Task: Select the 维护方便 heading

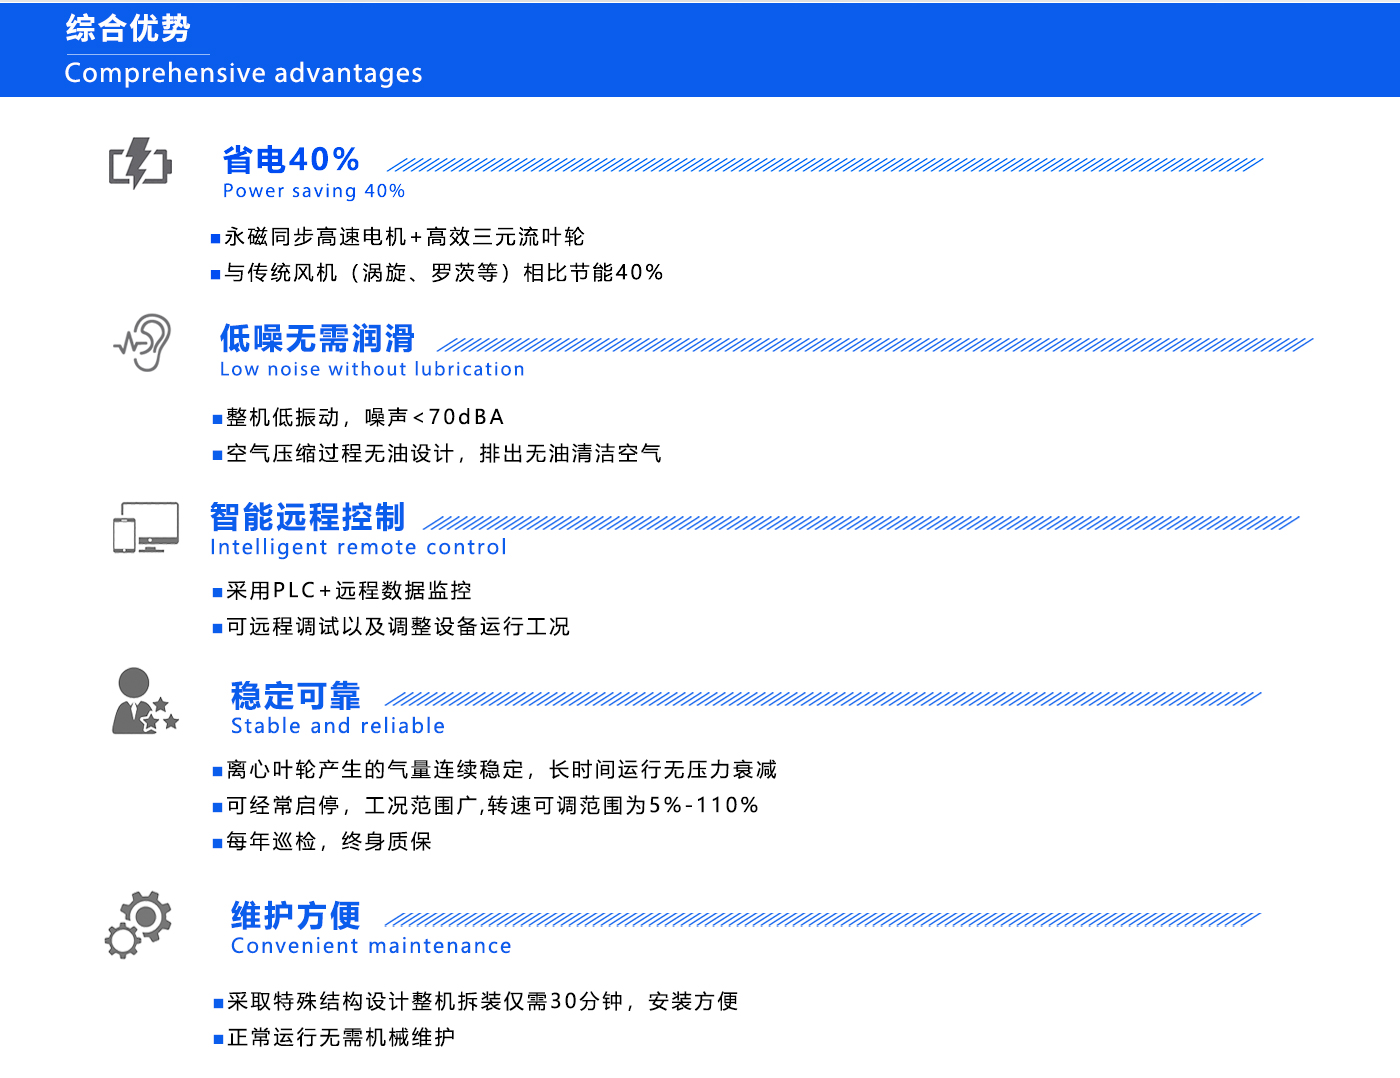Action: 295,915
